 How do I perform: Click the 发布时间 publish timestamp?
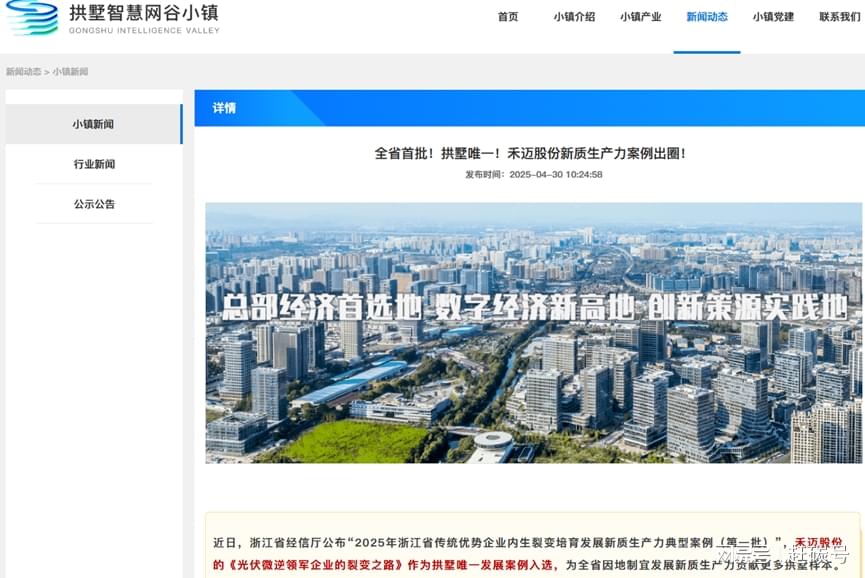533,174
